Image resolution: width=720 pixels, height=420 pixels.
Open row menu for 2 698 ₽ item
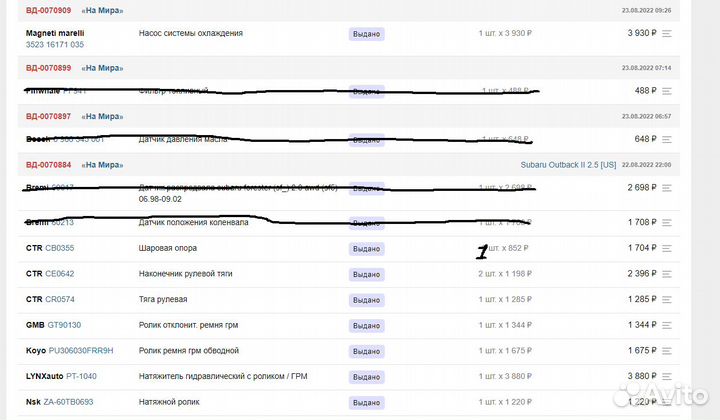tap(667, 188)
